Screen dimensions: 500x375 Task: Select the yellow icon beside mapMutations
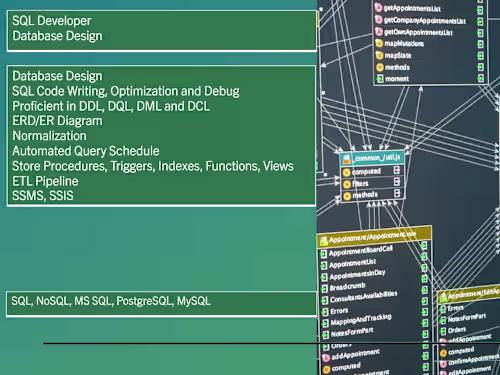pos(379,43)
